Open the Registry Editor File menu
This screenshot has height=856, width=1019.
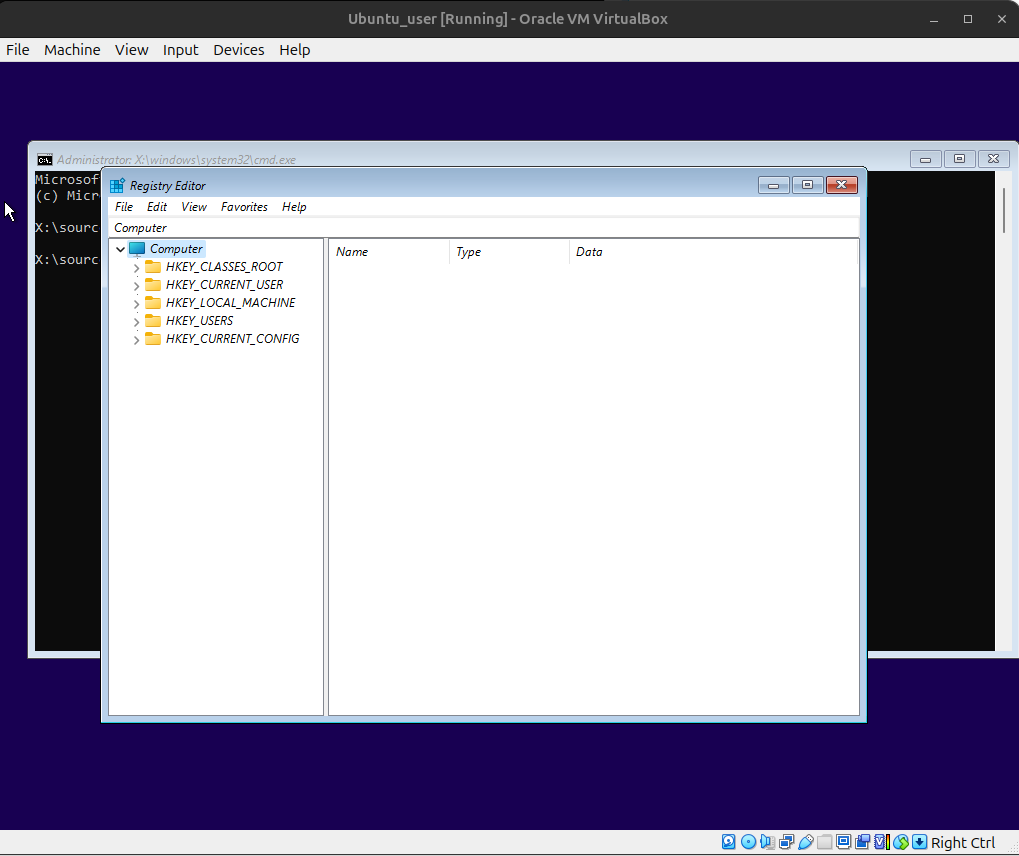coord(123,207)
